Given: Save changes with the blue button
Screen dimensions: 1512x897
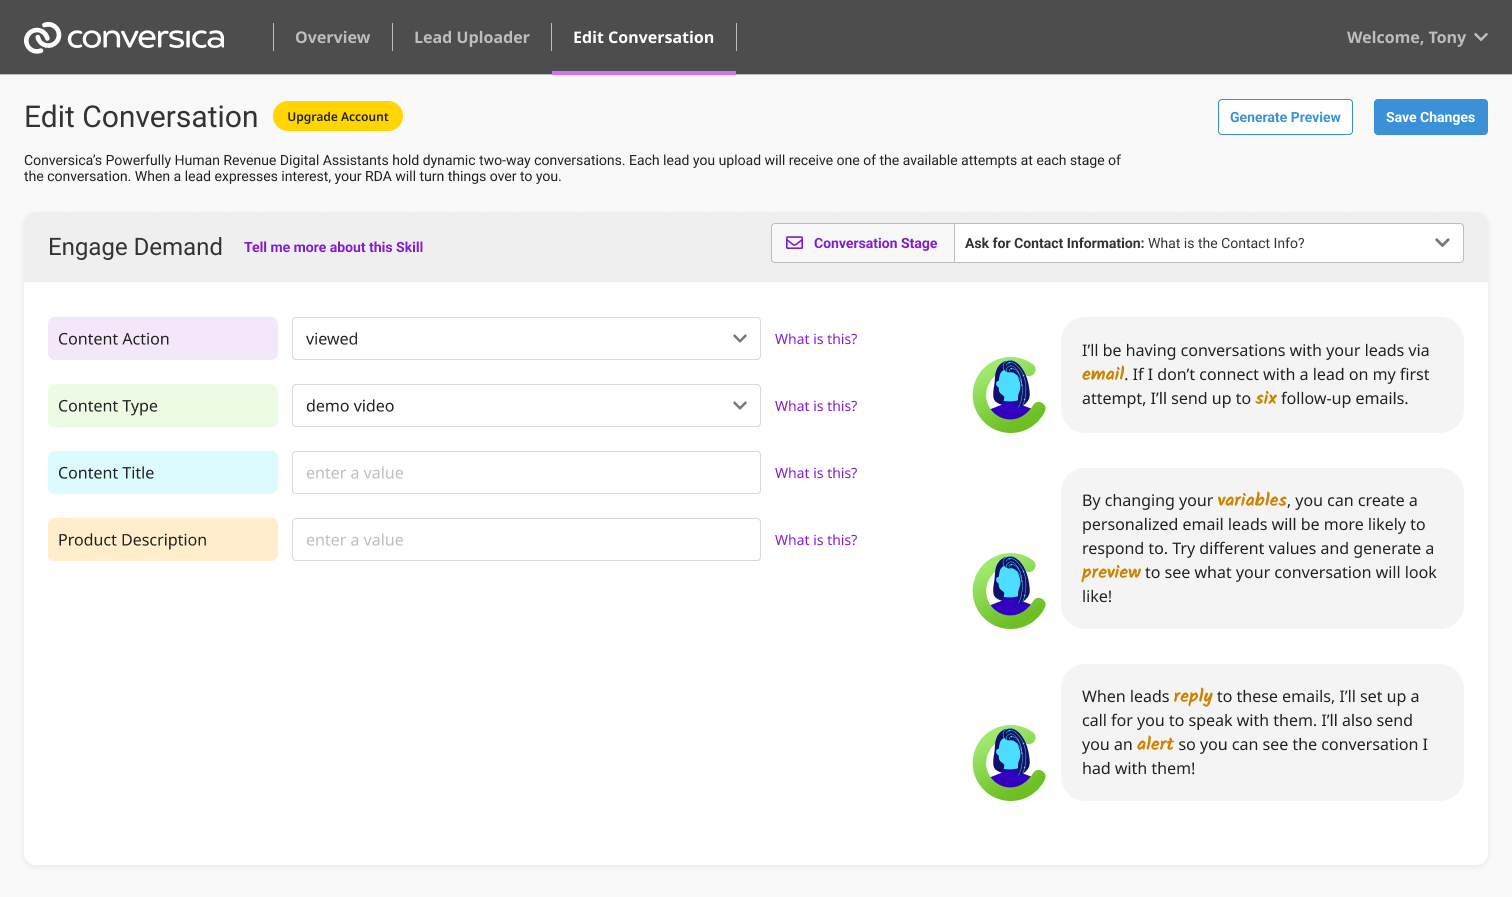Looking at the screenshot, I should tap(1430, 117).
